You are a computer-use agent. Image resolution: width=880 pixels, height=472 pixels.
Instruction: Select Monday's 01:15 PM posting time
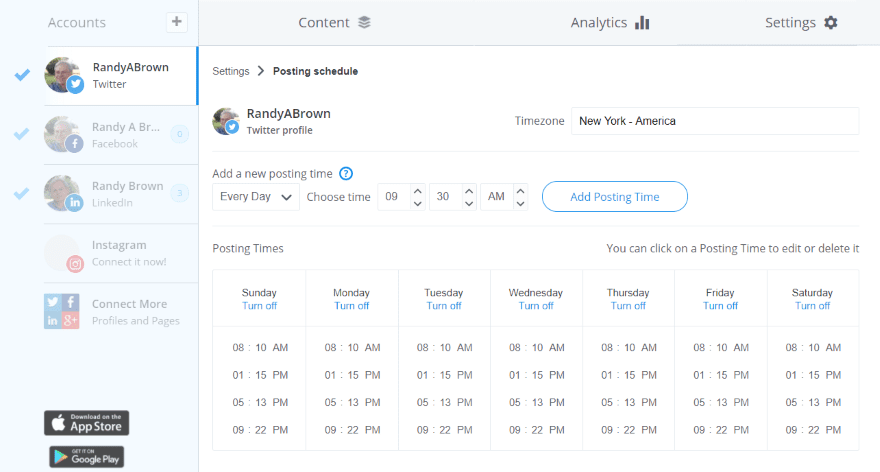(352, 375)
